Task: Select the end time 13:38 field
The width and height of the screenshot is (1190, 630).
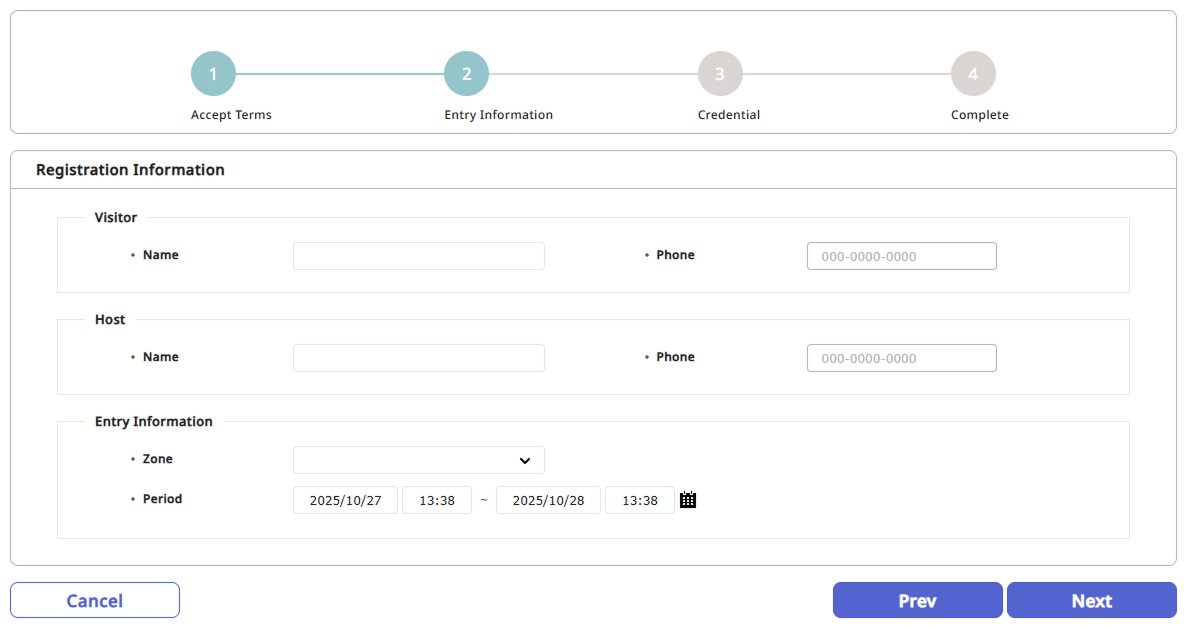Action: point(640,500)
